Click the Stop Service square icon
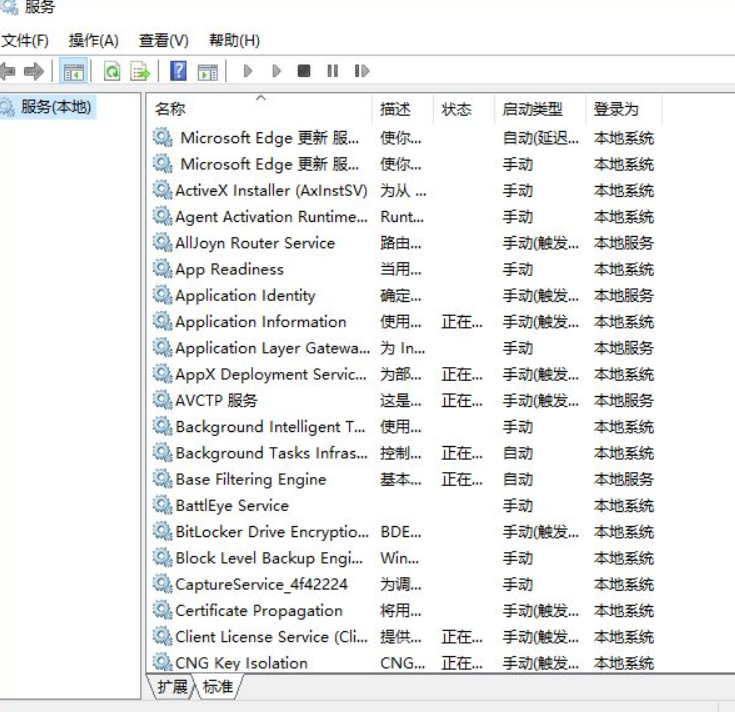 [304, 71]
